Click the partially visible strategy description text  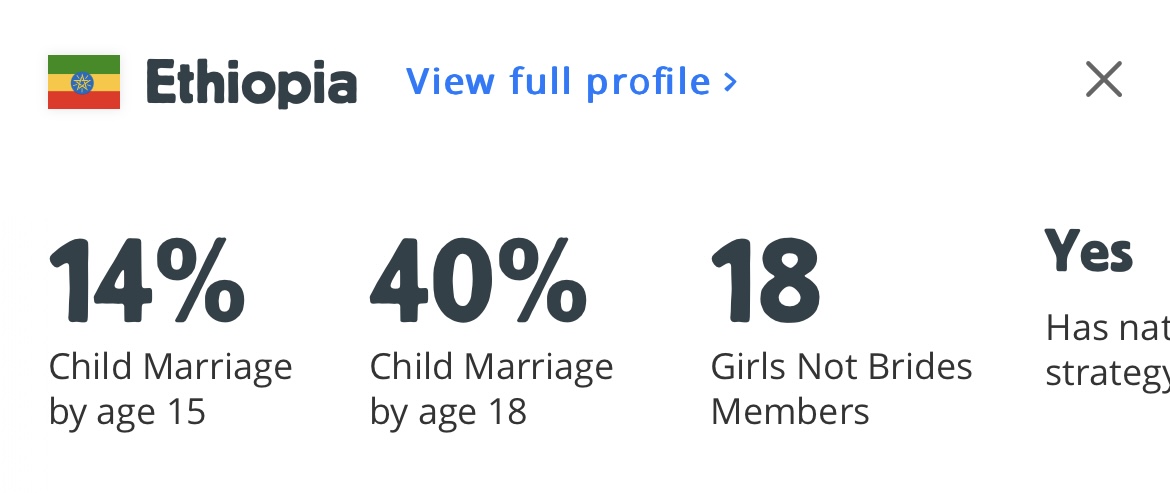[1107, 350]
